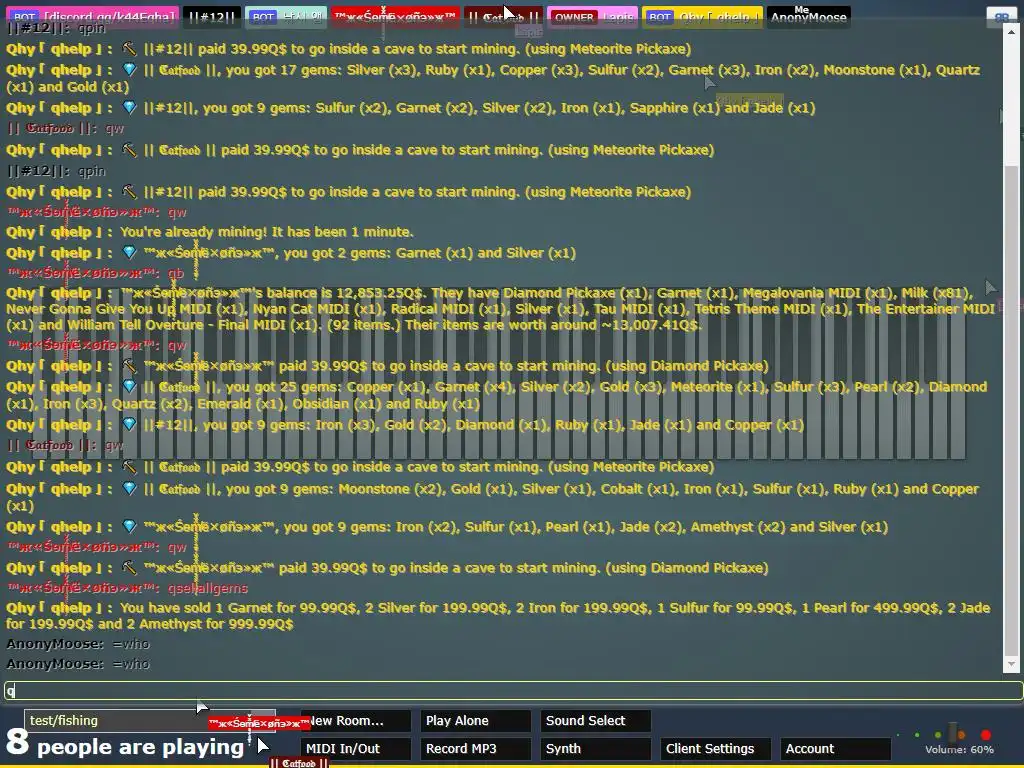Click the 'Volume: 60%' label

point(959,750)
